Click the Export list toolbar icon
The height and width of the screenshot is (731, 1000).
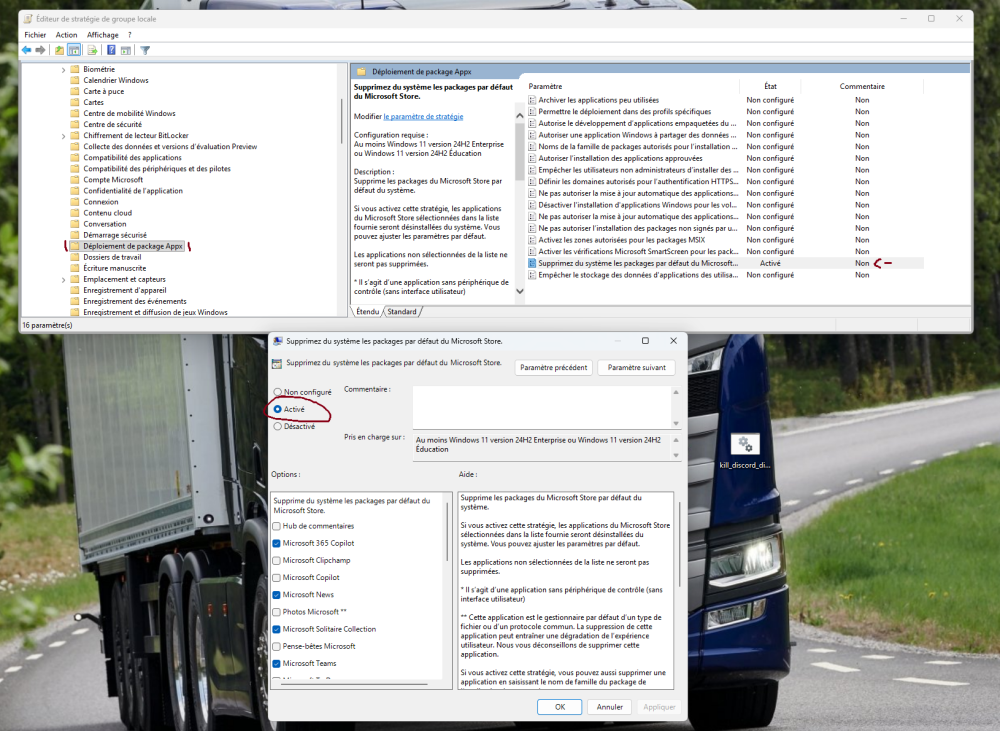point(92,50)
